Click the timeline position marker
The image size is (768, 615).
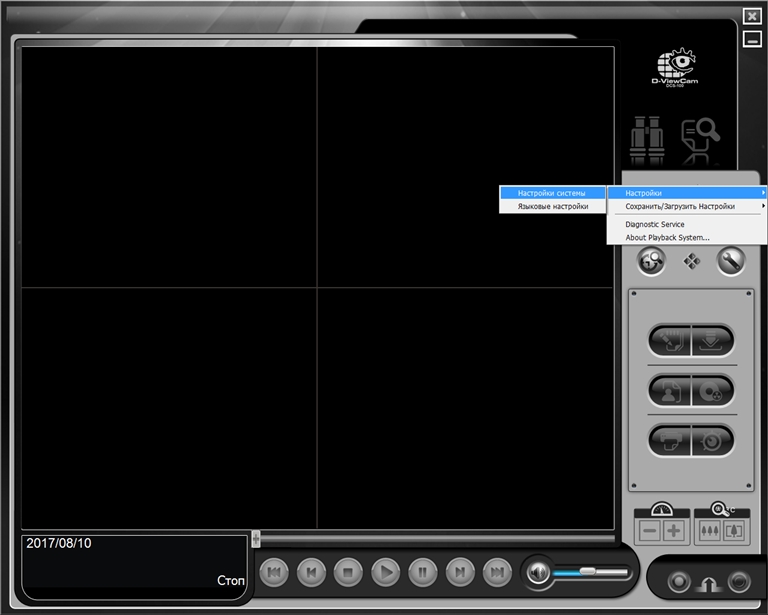[256, 539]
